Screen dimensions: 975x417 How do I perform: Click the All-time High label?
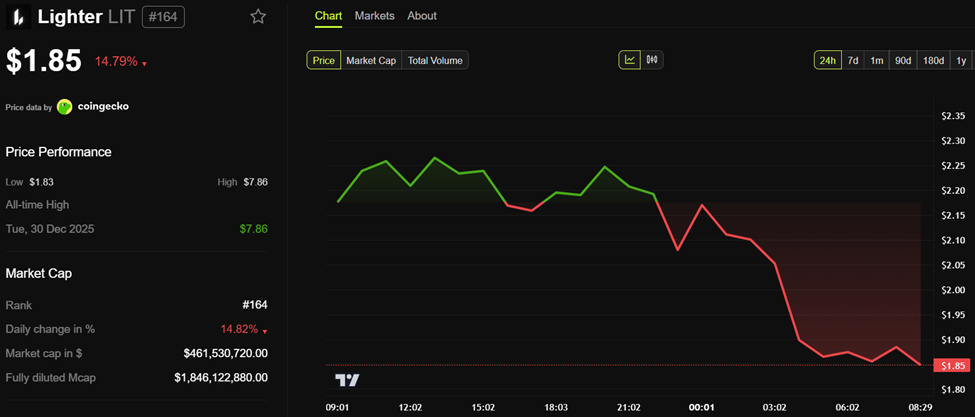point(37,204)
